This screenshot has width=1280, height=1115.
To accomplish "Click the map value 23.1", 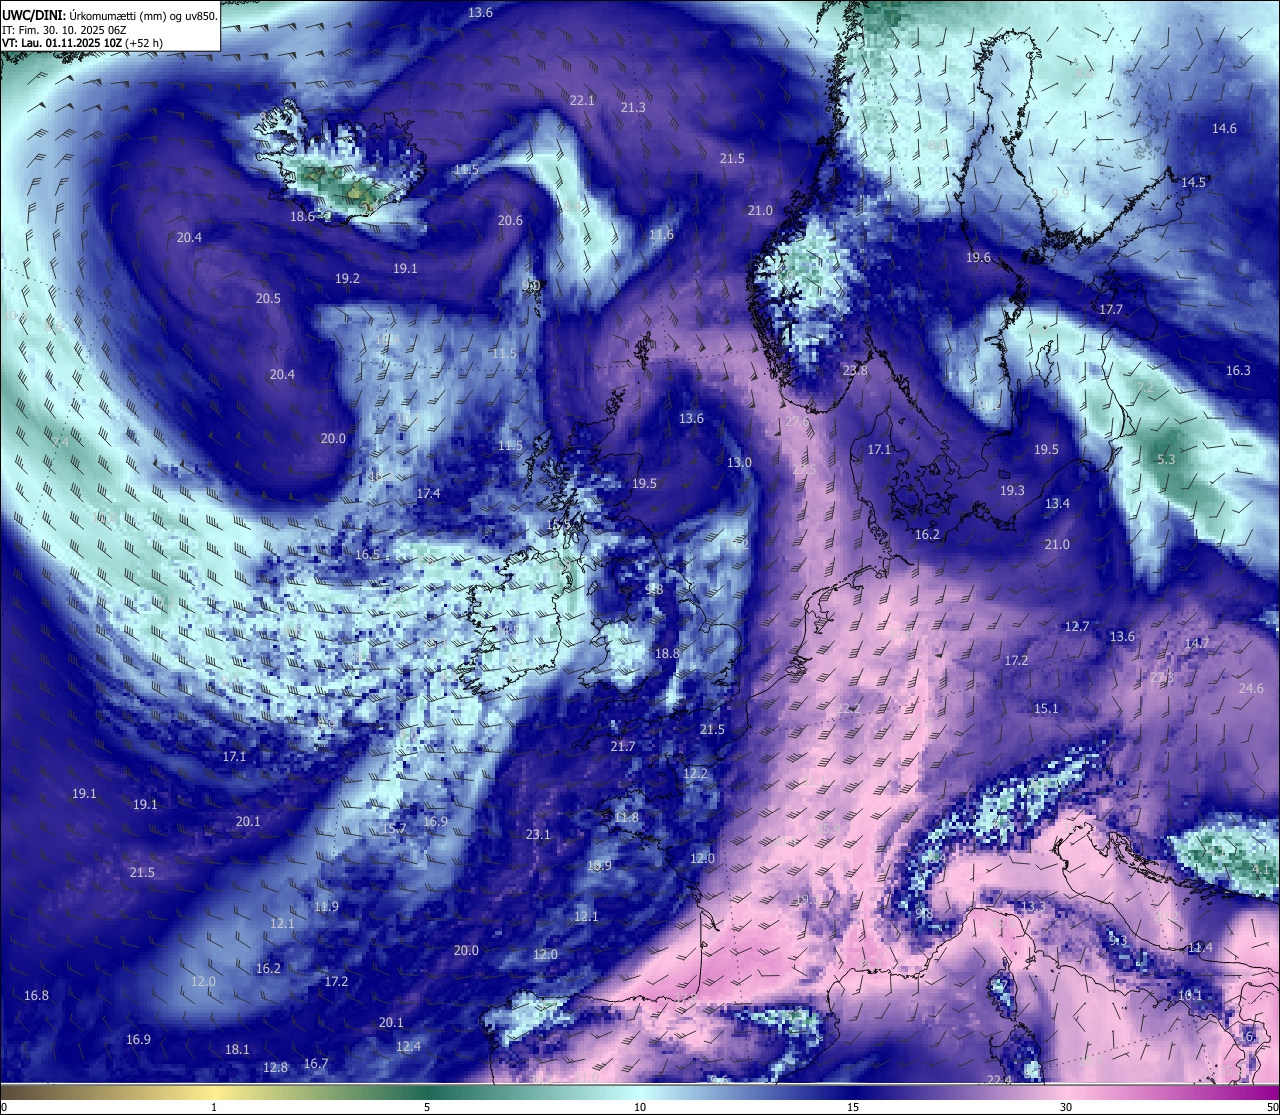I will coord(538,833).
